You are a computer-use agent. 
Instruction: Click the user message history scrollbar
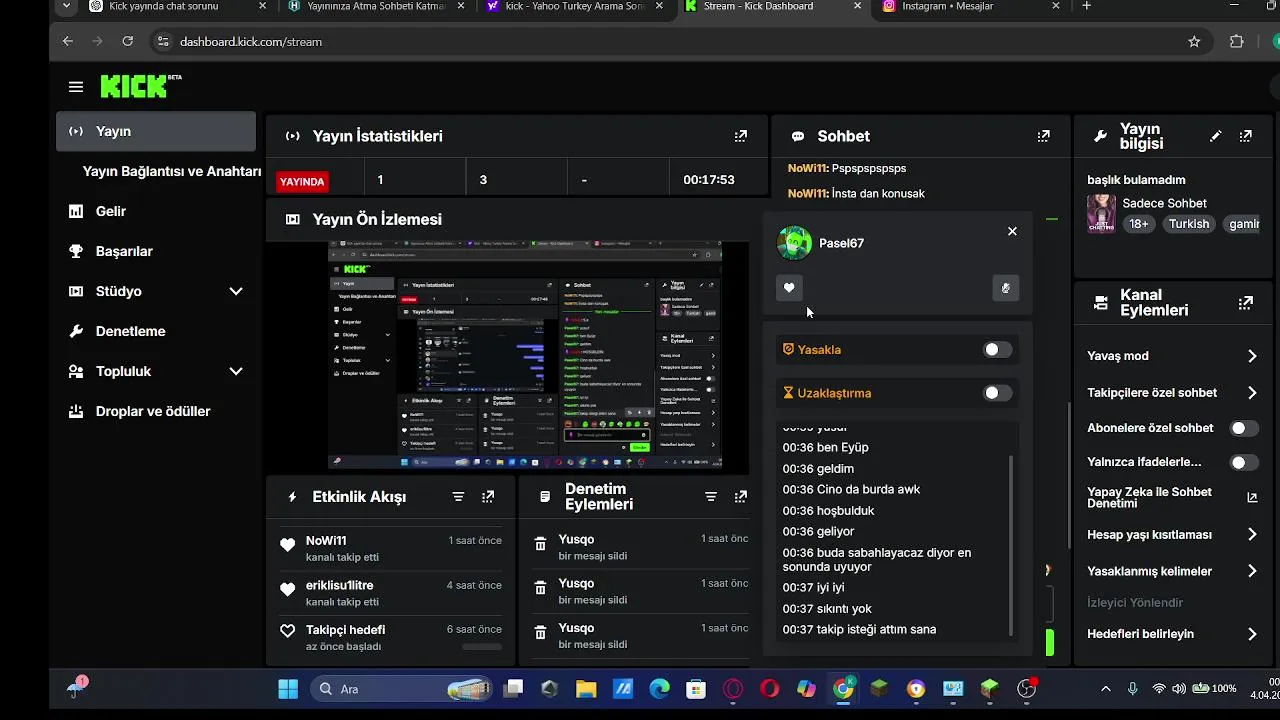pyautogui.click(x=1012, y=545)
